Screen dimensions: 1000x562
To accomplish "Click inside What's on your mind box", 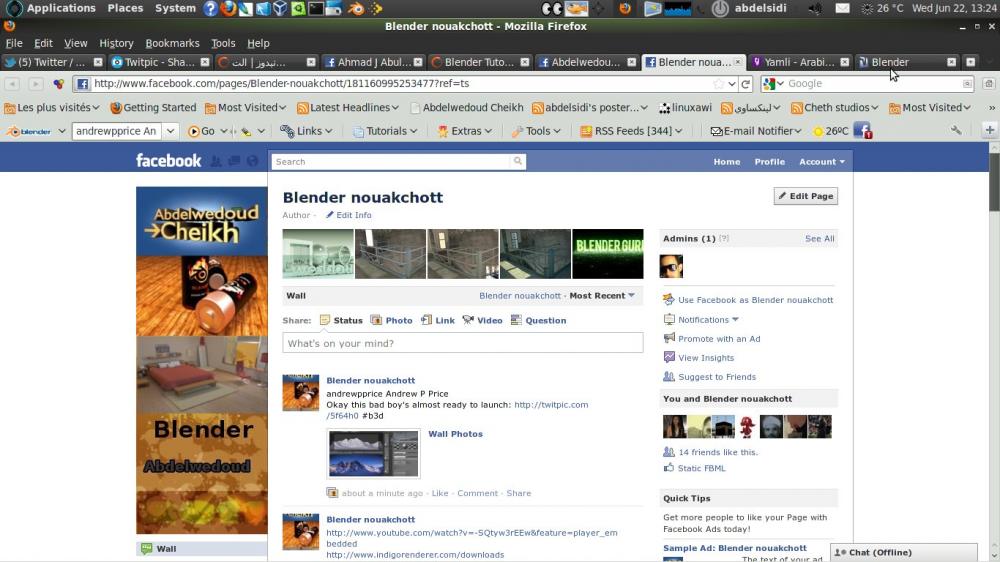I will [462, 343].
